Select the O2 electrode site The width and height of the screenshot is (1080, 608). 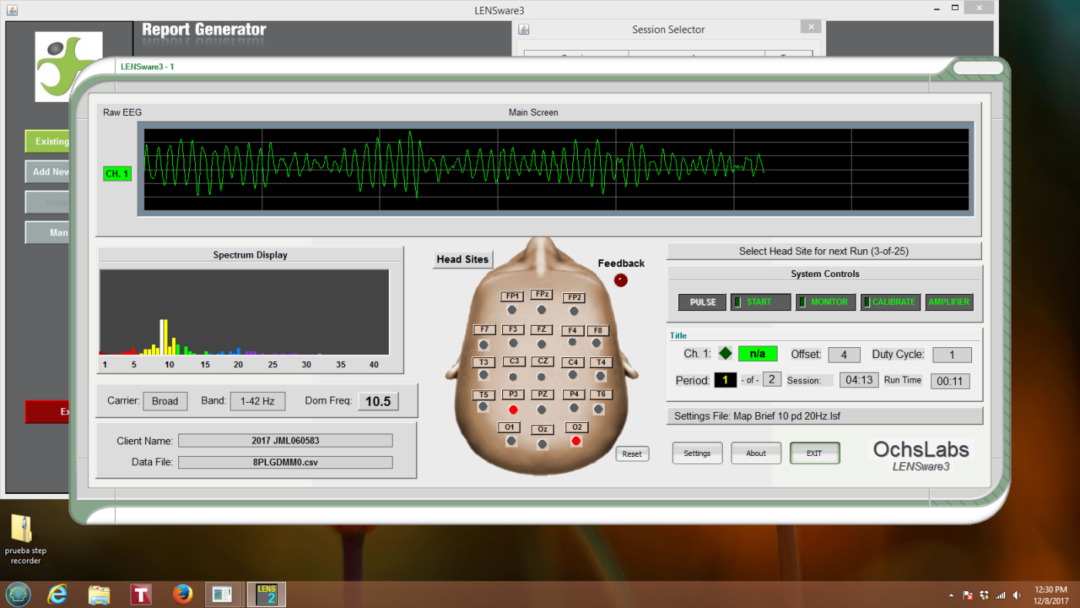(x=575, y=427)
